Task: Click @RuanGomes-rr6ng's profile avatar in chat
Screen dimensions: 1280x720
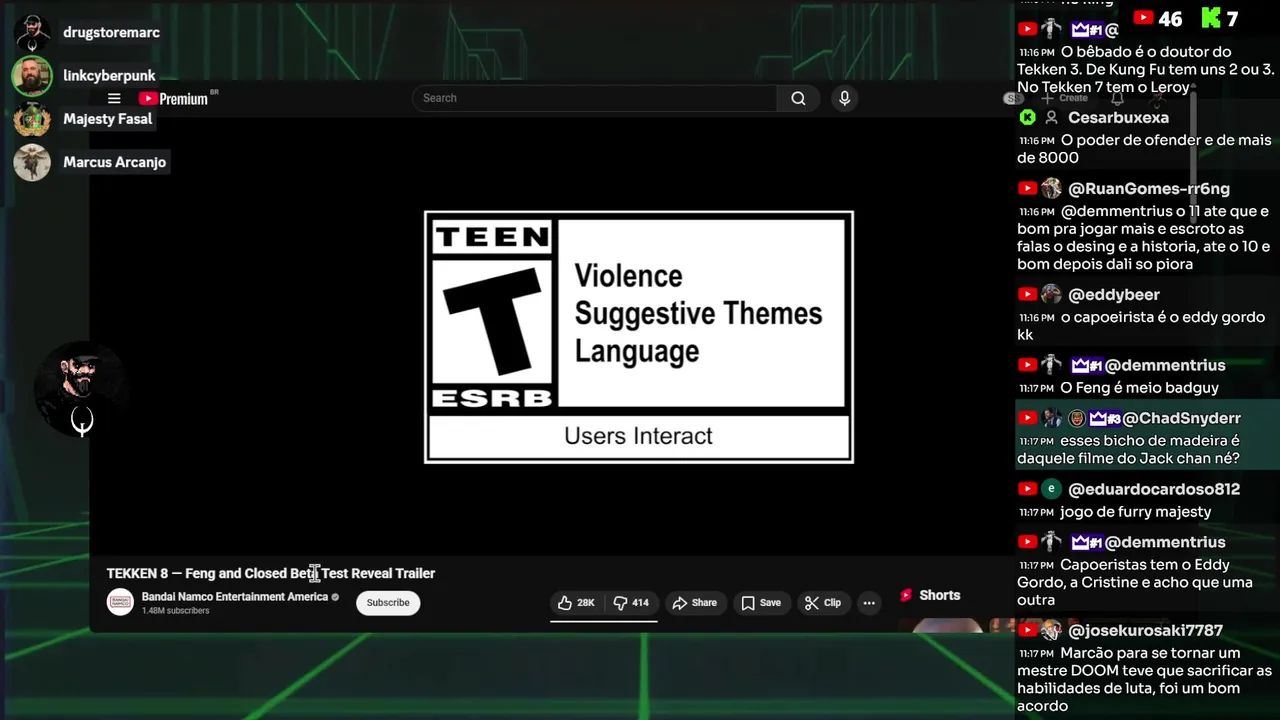Action: pyautogui.click(x=1050, y=188)
